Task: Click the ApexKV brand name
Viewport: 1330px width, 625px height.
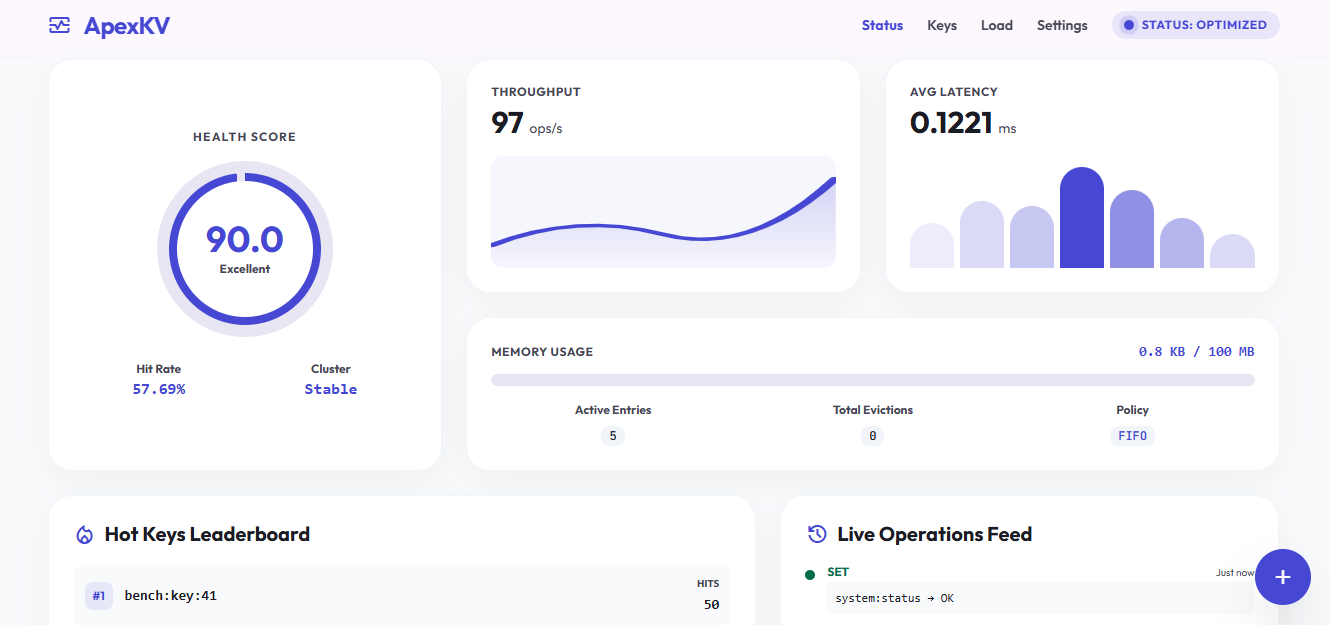Action: pyautogui.click(x=127, y=26)
